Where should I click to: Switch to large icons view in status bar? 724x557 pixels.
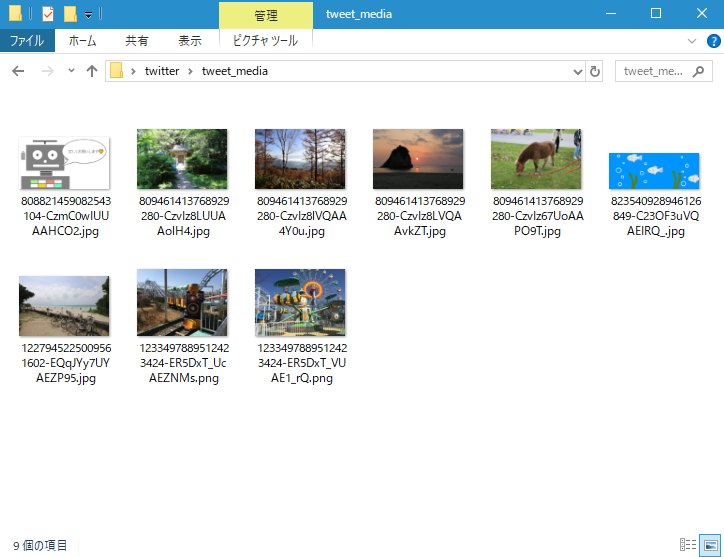(709, 545)
